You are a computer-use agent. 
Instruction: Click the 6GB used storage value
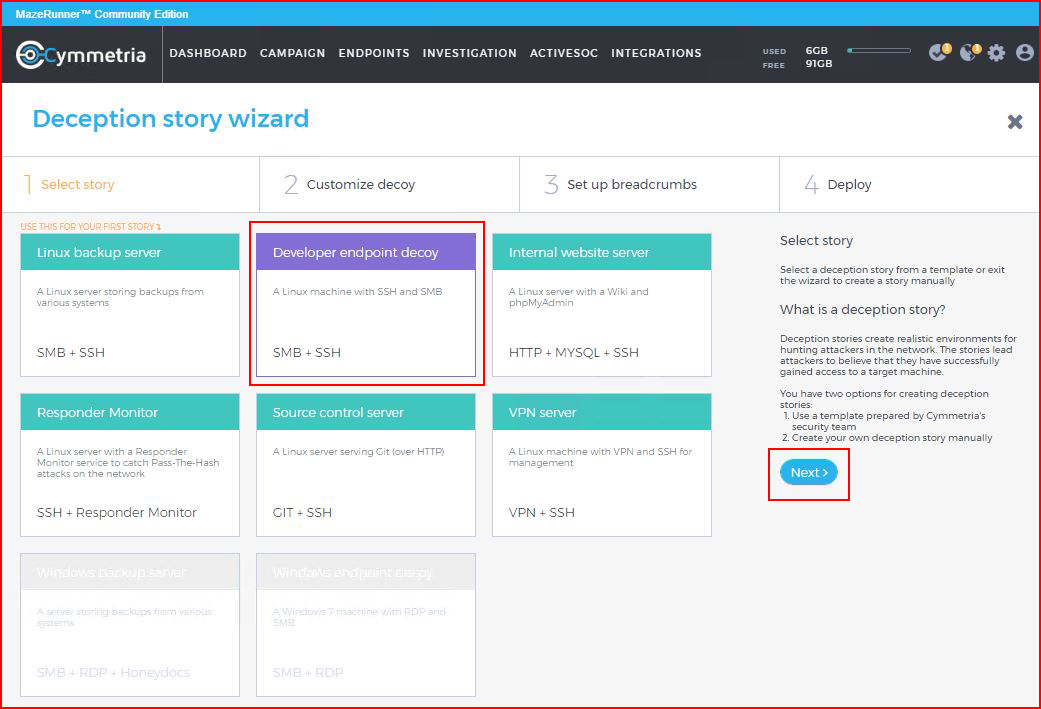tap(817, 50)
